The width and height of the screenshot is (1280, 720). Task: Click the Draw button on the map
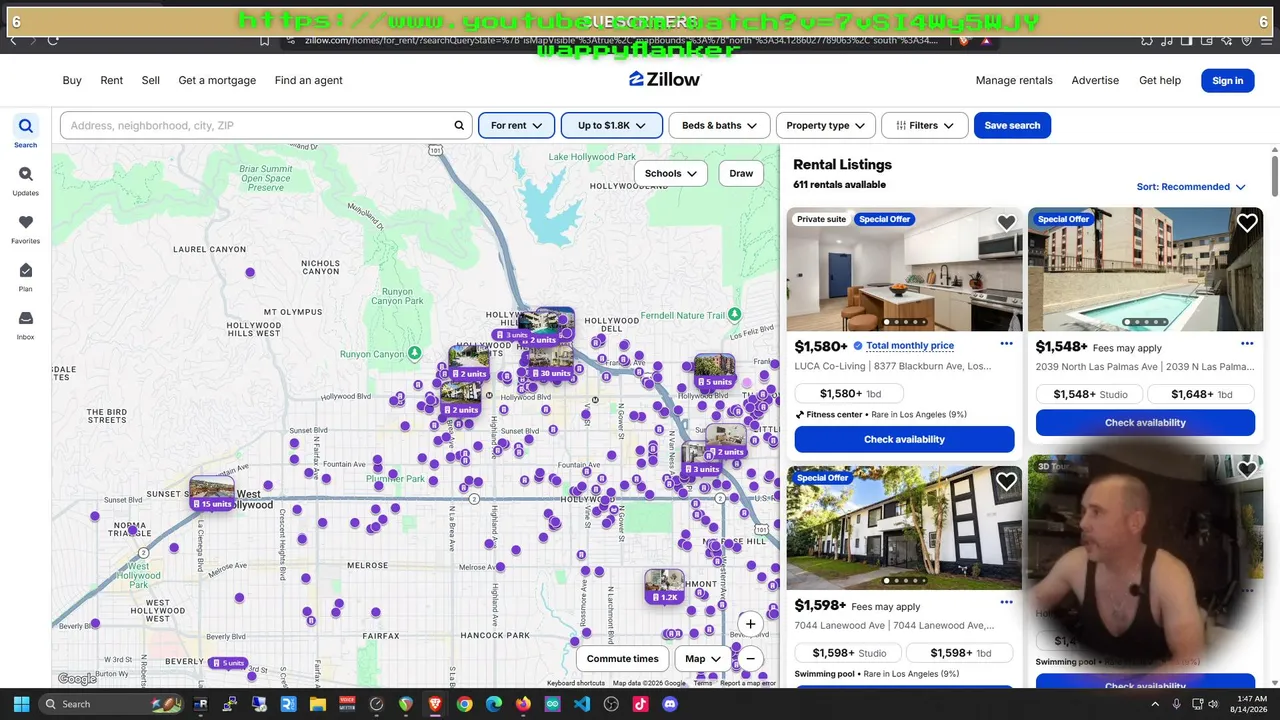[x=741, y=173]
